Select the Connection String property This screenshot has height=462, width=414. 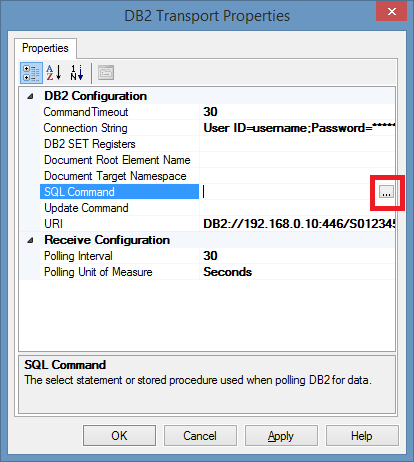[120, 128]
